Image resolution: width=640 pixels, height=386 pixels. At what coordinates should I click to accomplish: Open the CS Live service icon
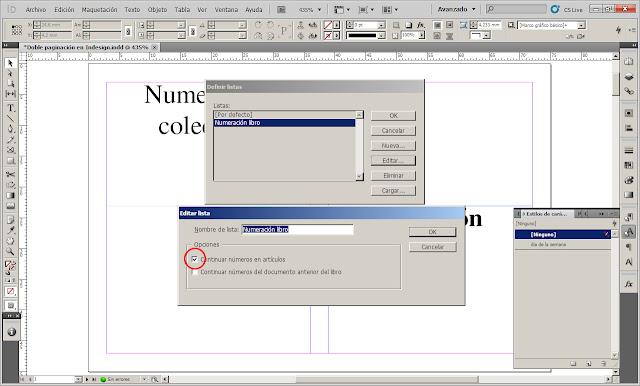click(555, 9)
